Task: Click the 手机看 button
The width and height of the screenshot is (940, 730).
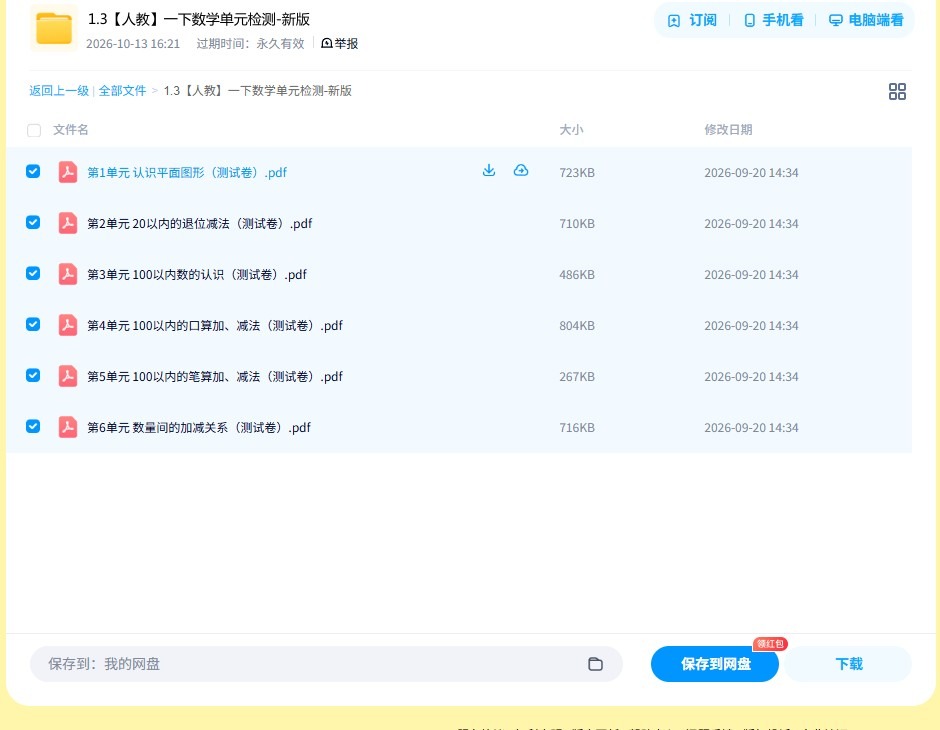Action: point(773,20)
